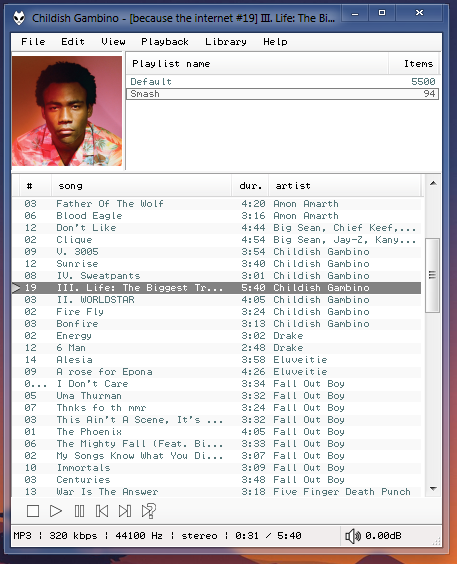The width and height of the screenshot is (457, 564).
Task: Play a random track with the question-mark icon
Action: (x=148, y=511)
